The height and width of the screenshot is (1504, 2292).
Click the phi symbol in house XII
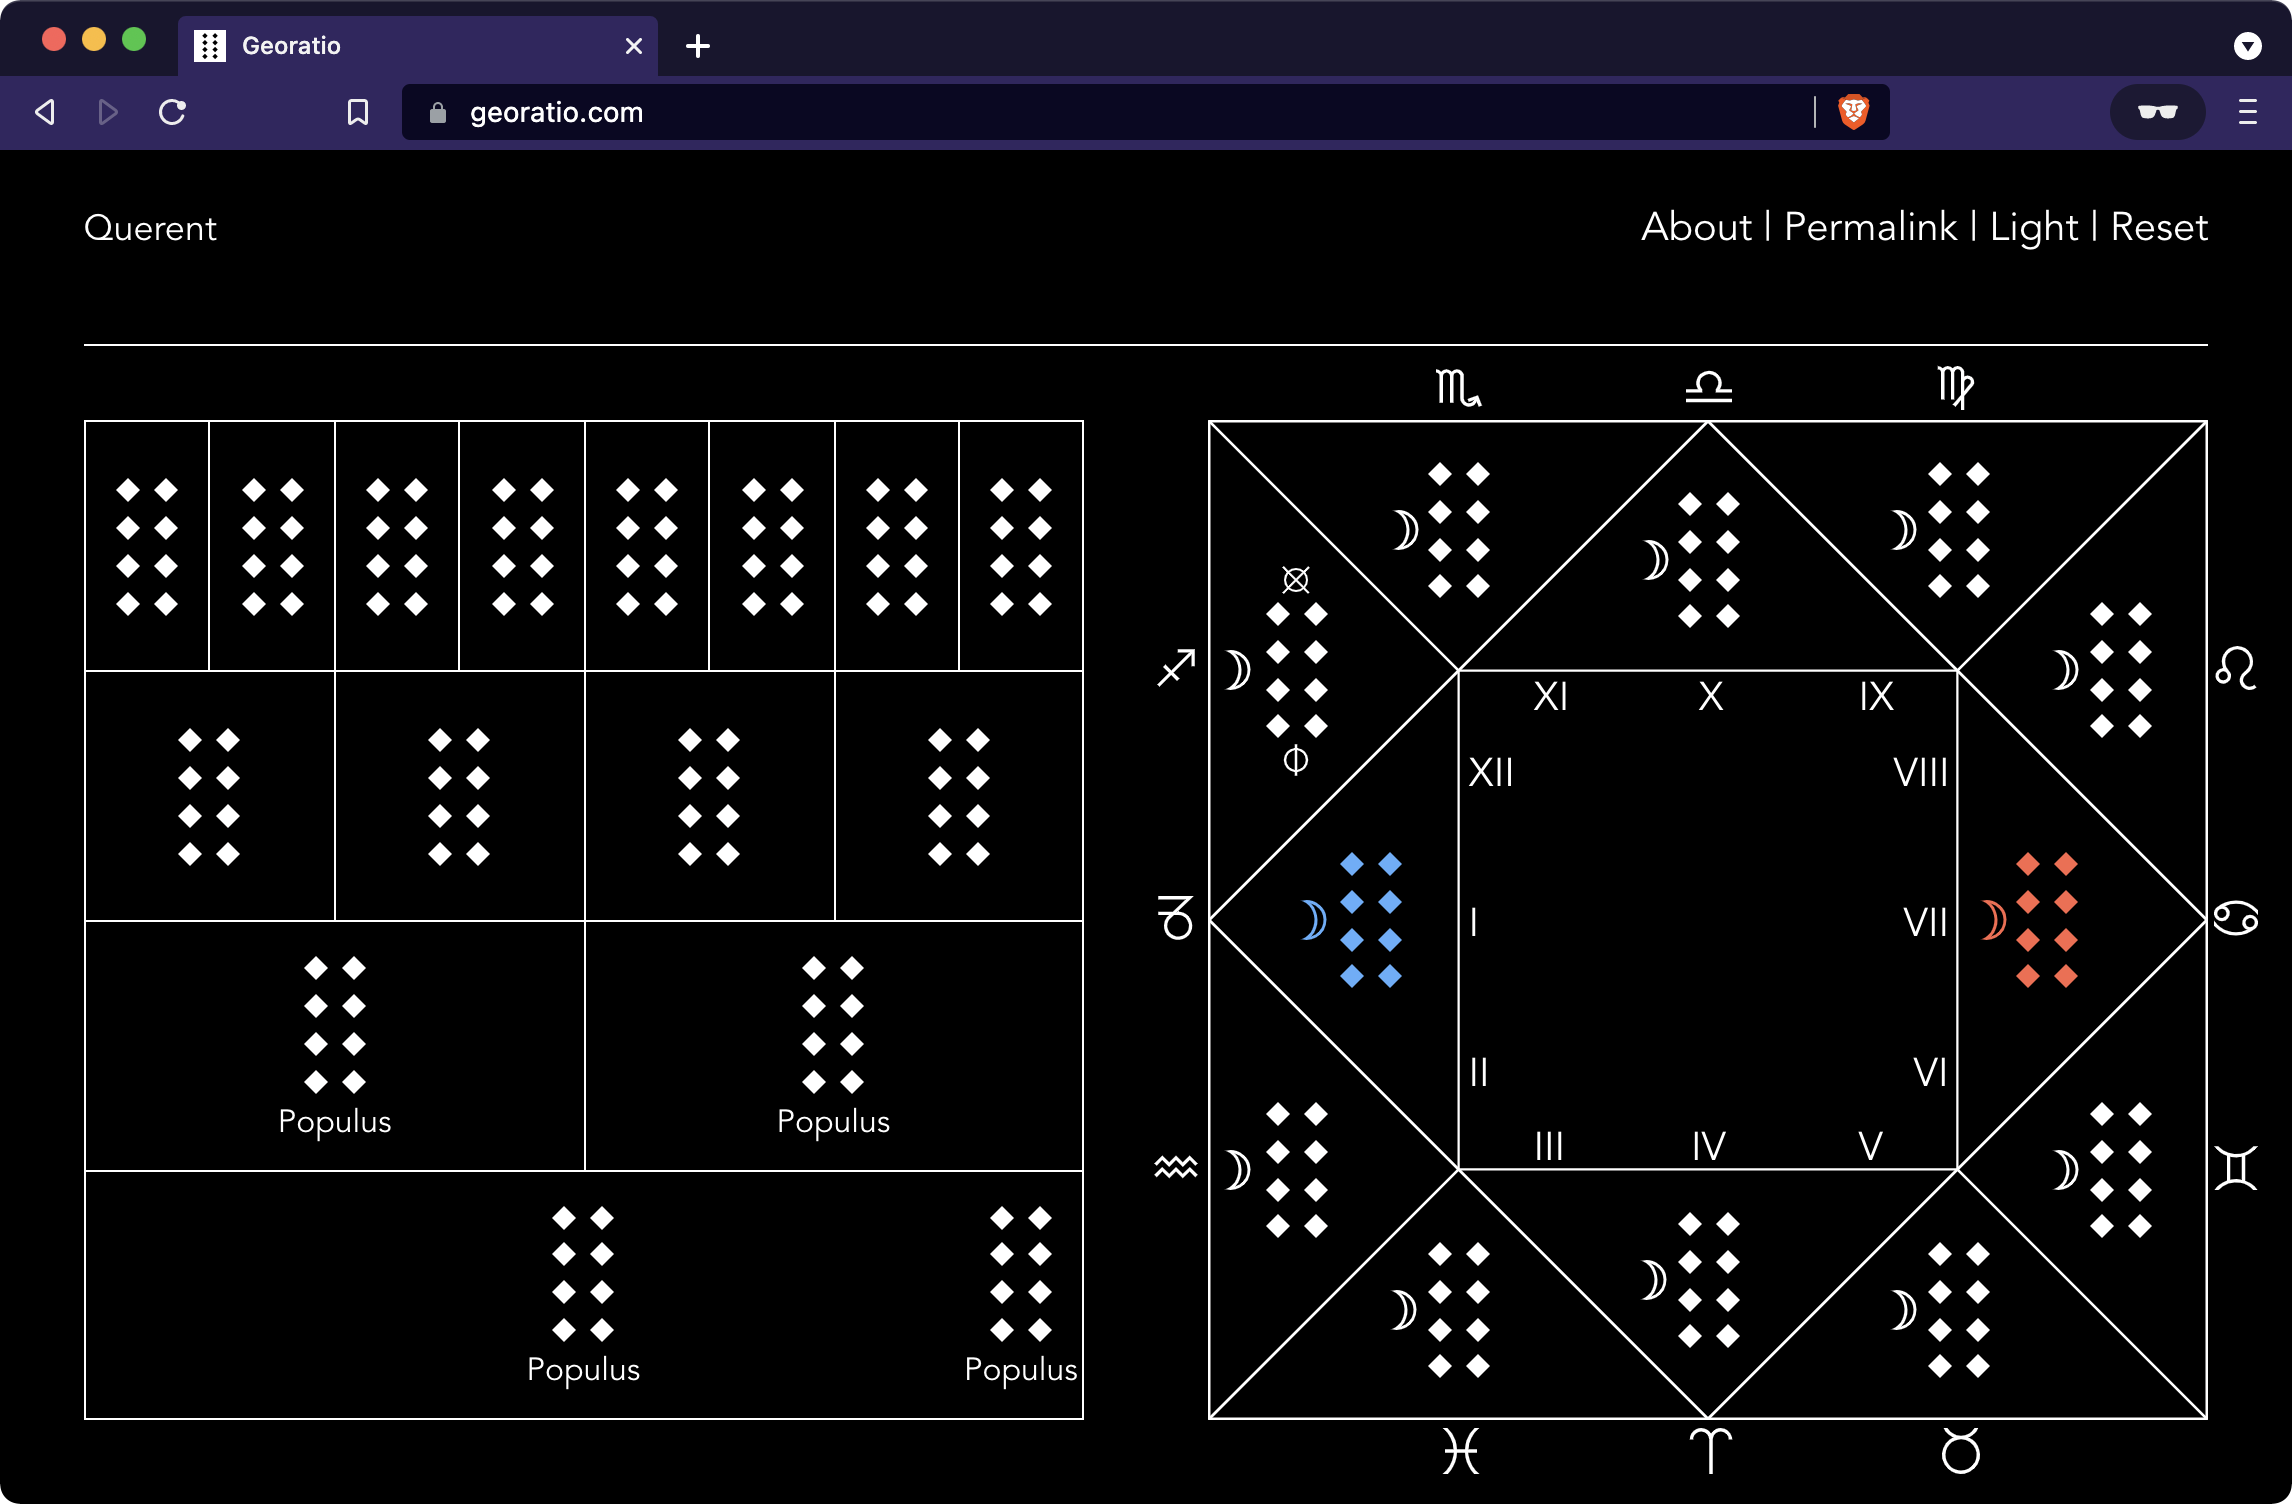pyautogui.click(x=1296, y=760)
